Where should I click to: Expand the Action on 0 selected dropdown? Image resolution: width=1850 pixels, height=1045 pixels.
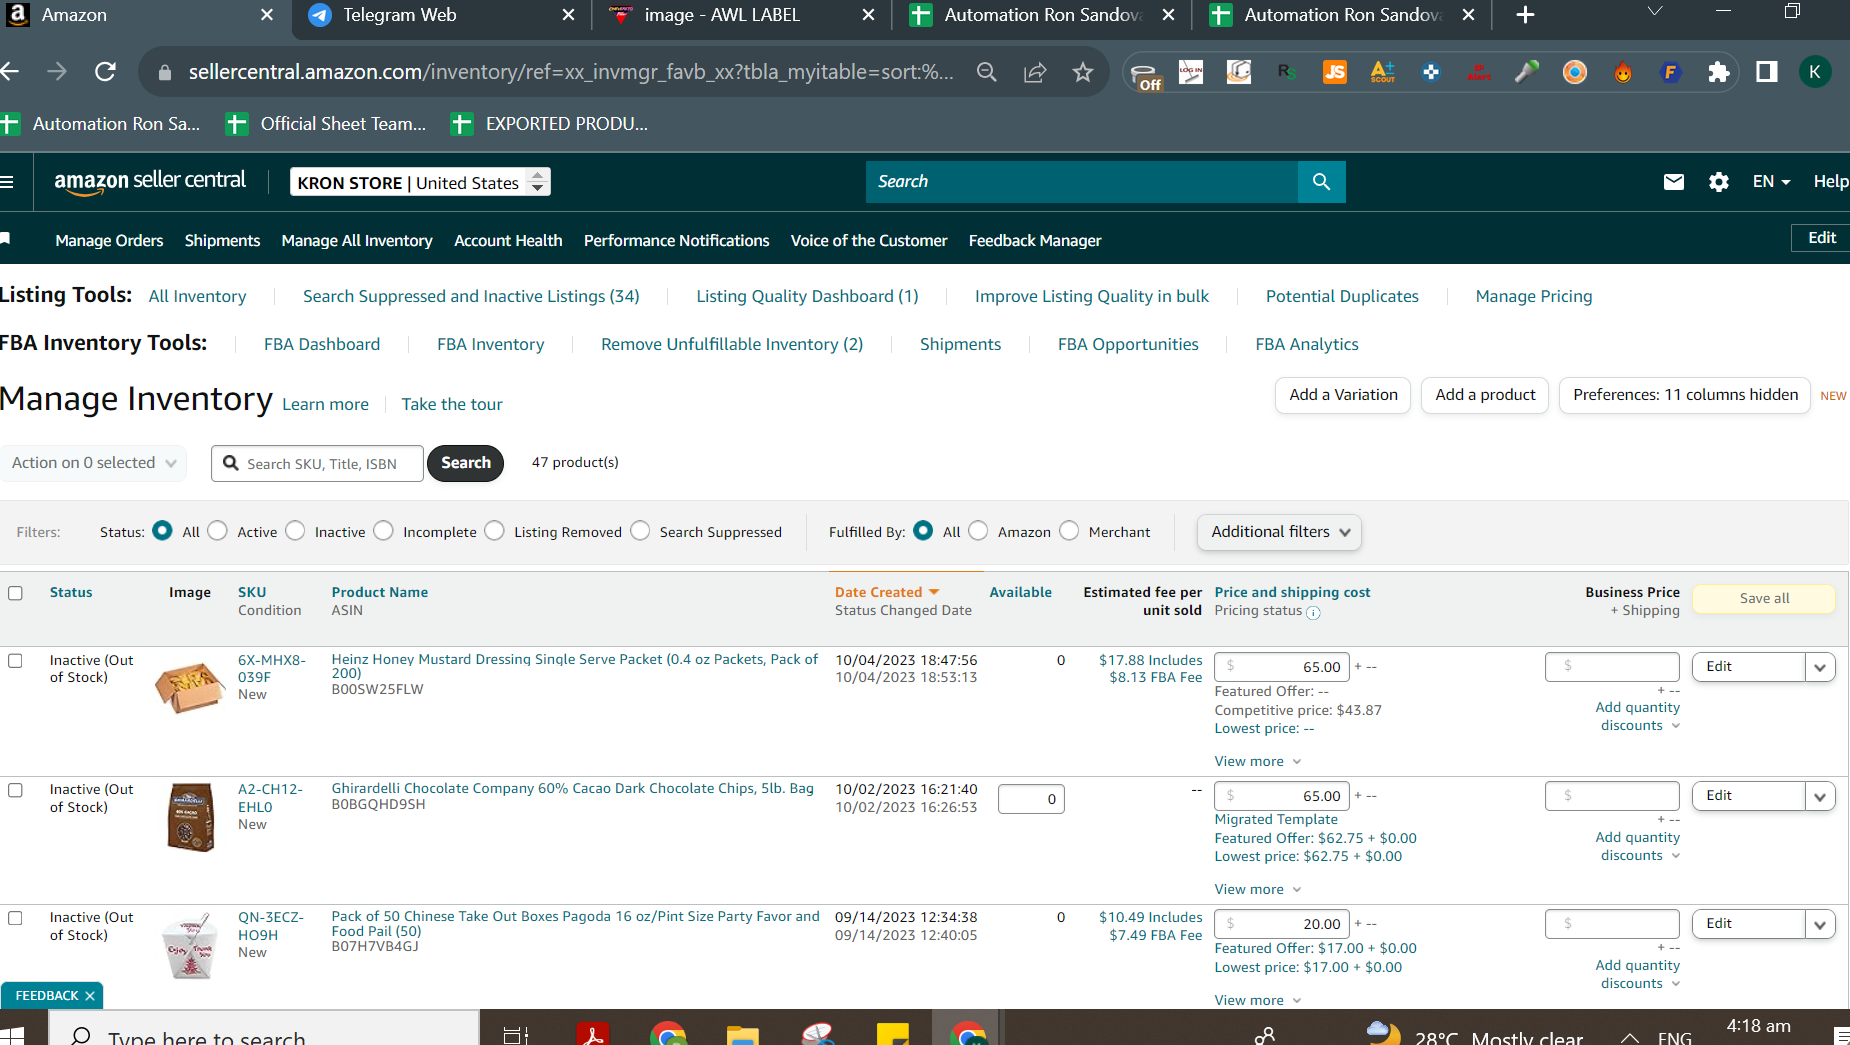[93, 463]
